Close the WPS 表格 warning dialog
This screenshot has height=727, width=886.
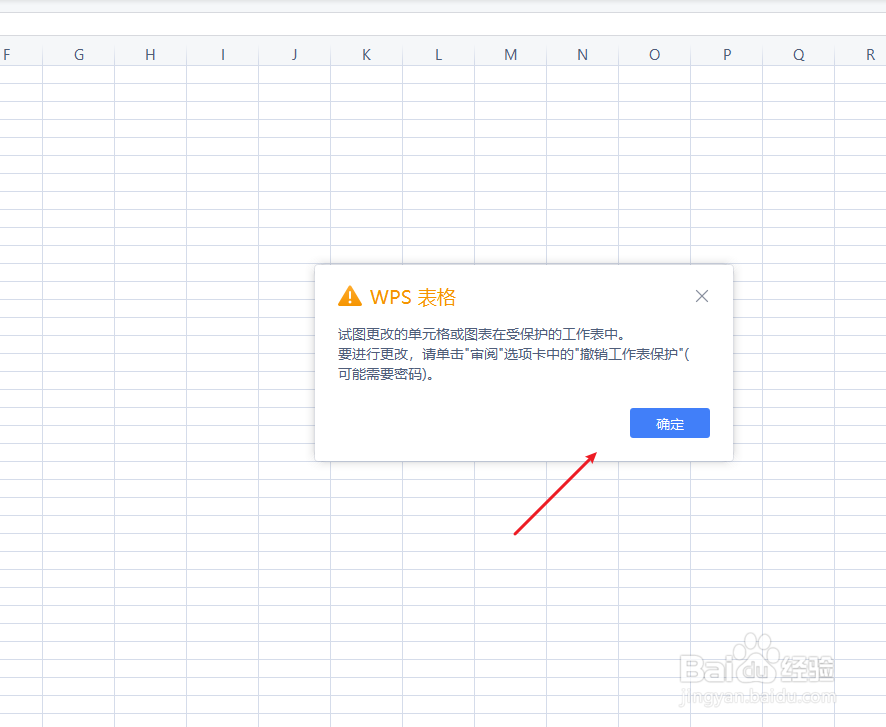click(x=702, y=296)
